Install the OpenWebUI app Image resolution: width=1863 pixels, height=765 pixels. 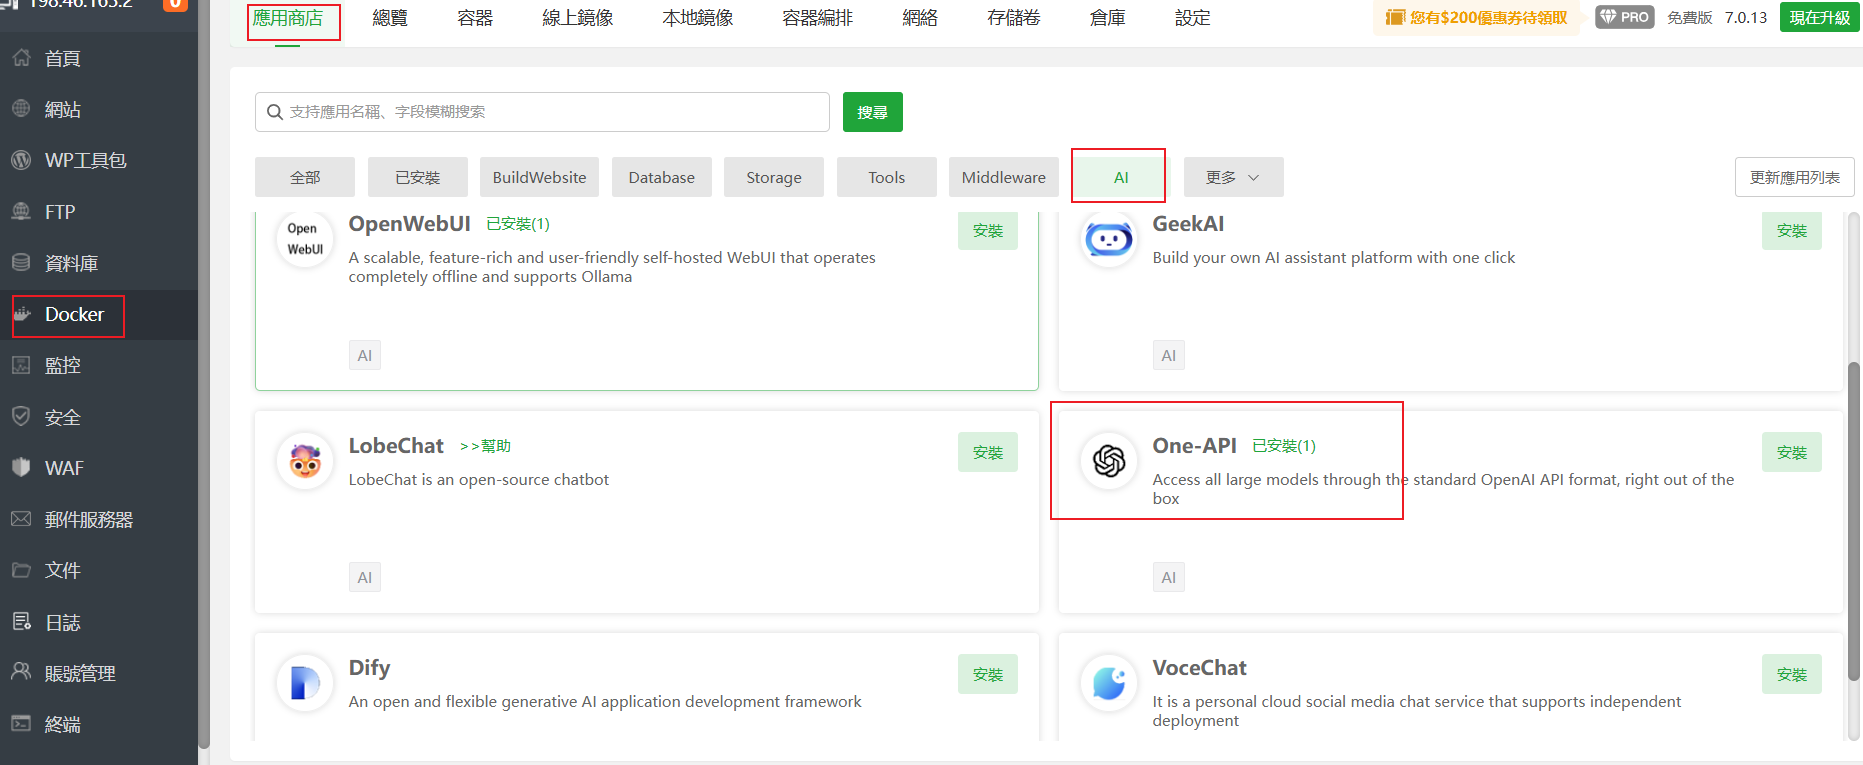click(x=988, y=231)
